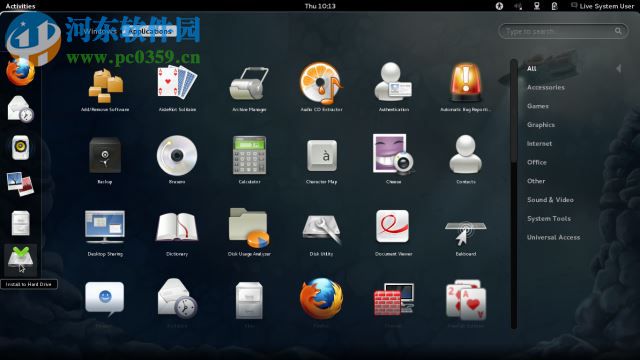
Task: Open the file cabinet icon in the left dock
Action: pyautogui.click(x=20, y=223)
